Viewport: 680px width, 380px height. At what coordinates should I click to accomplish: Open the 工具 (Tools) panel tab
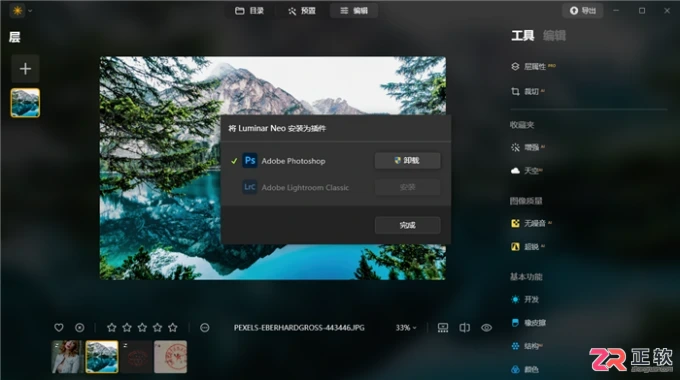click(523, 36)
